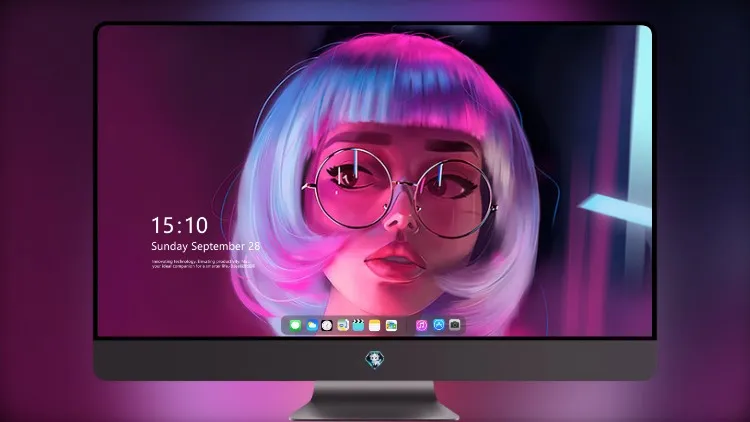Click the 15:10 clock widget
The image size is (750, 422).
point(179,225)
